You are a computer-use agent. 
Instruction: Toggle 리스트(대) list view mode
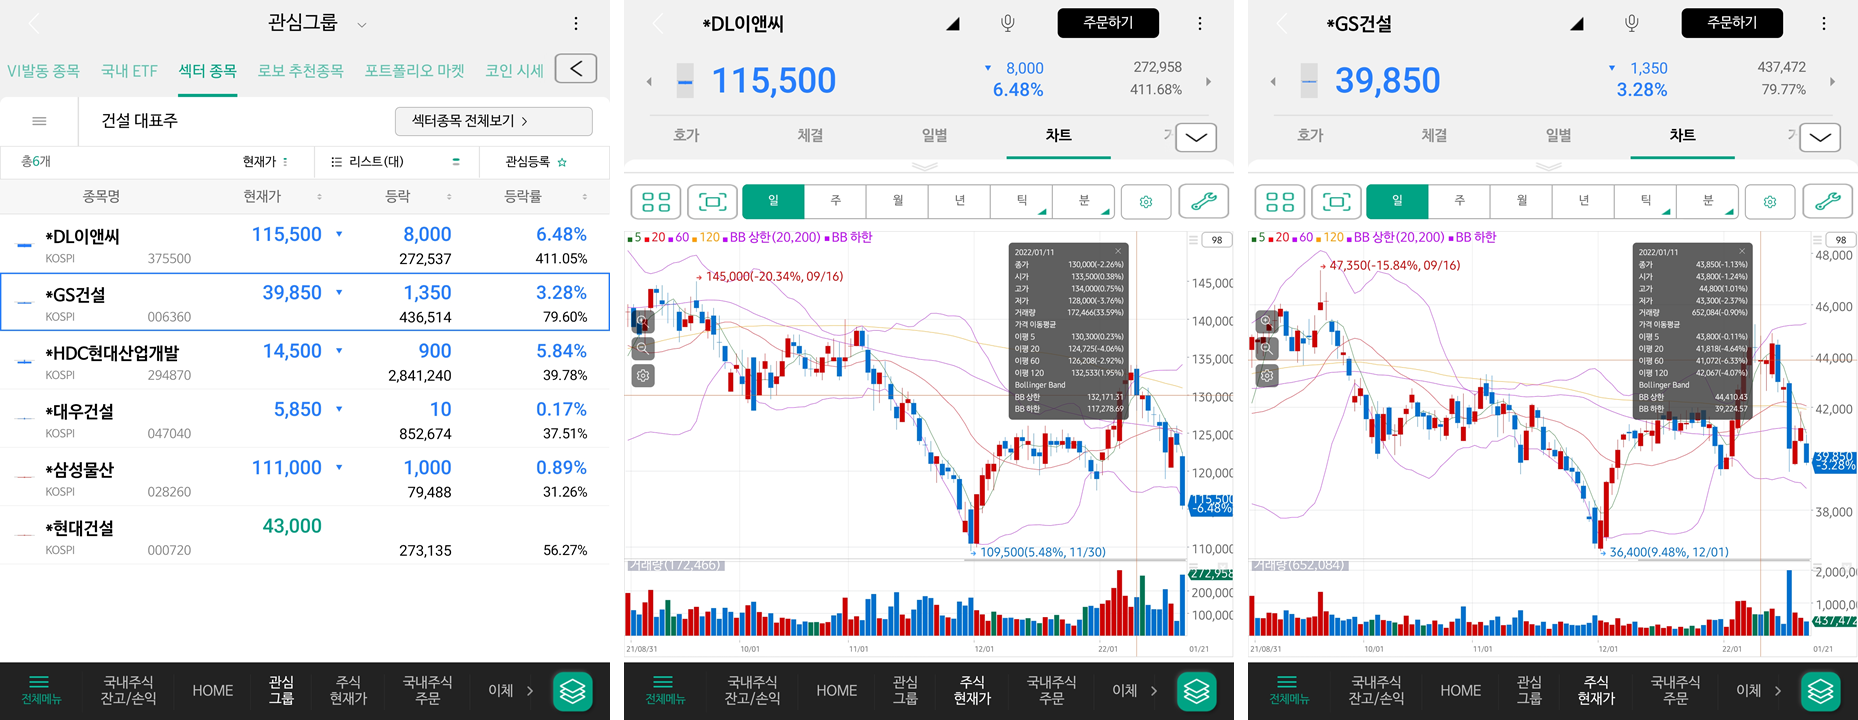tap(395, 162)
